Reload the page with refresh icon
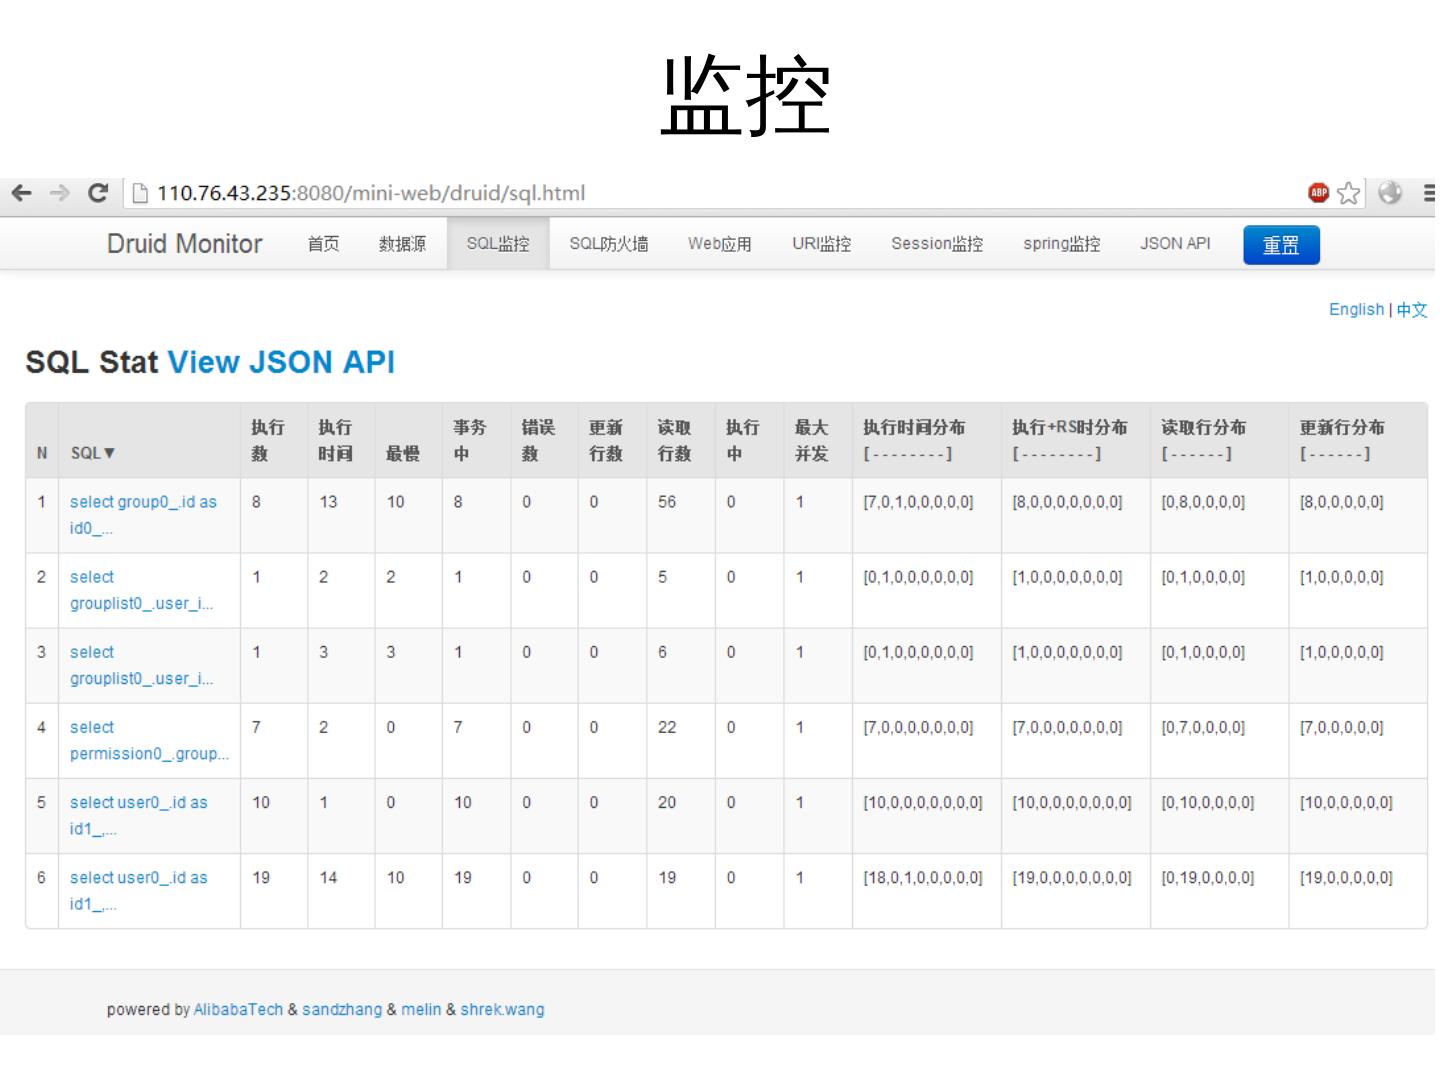 pos(98,193)
